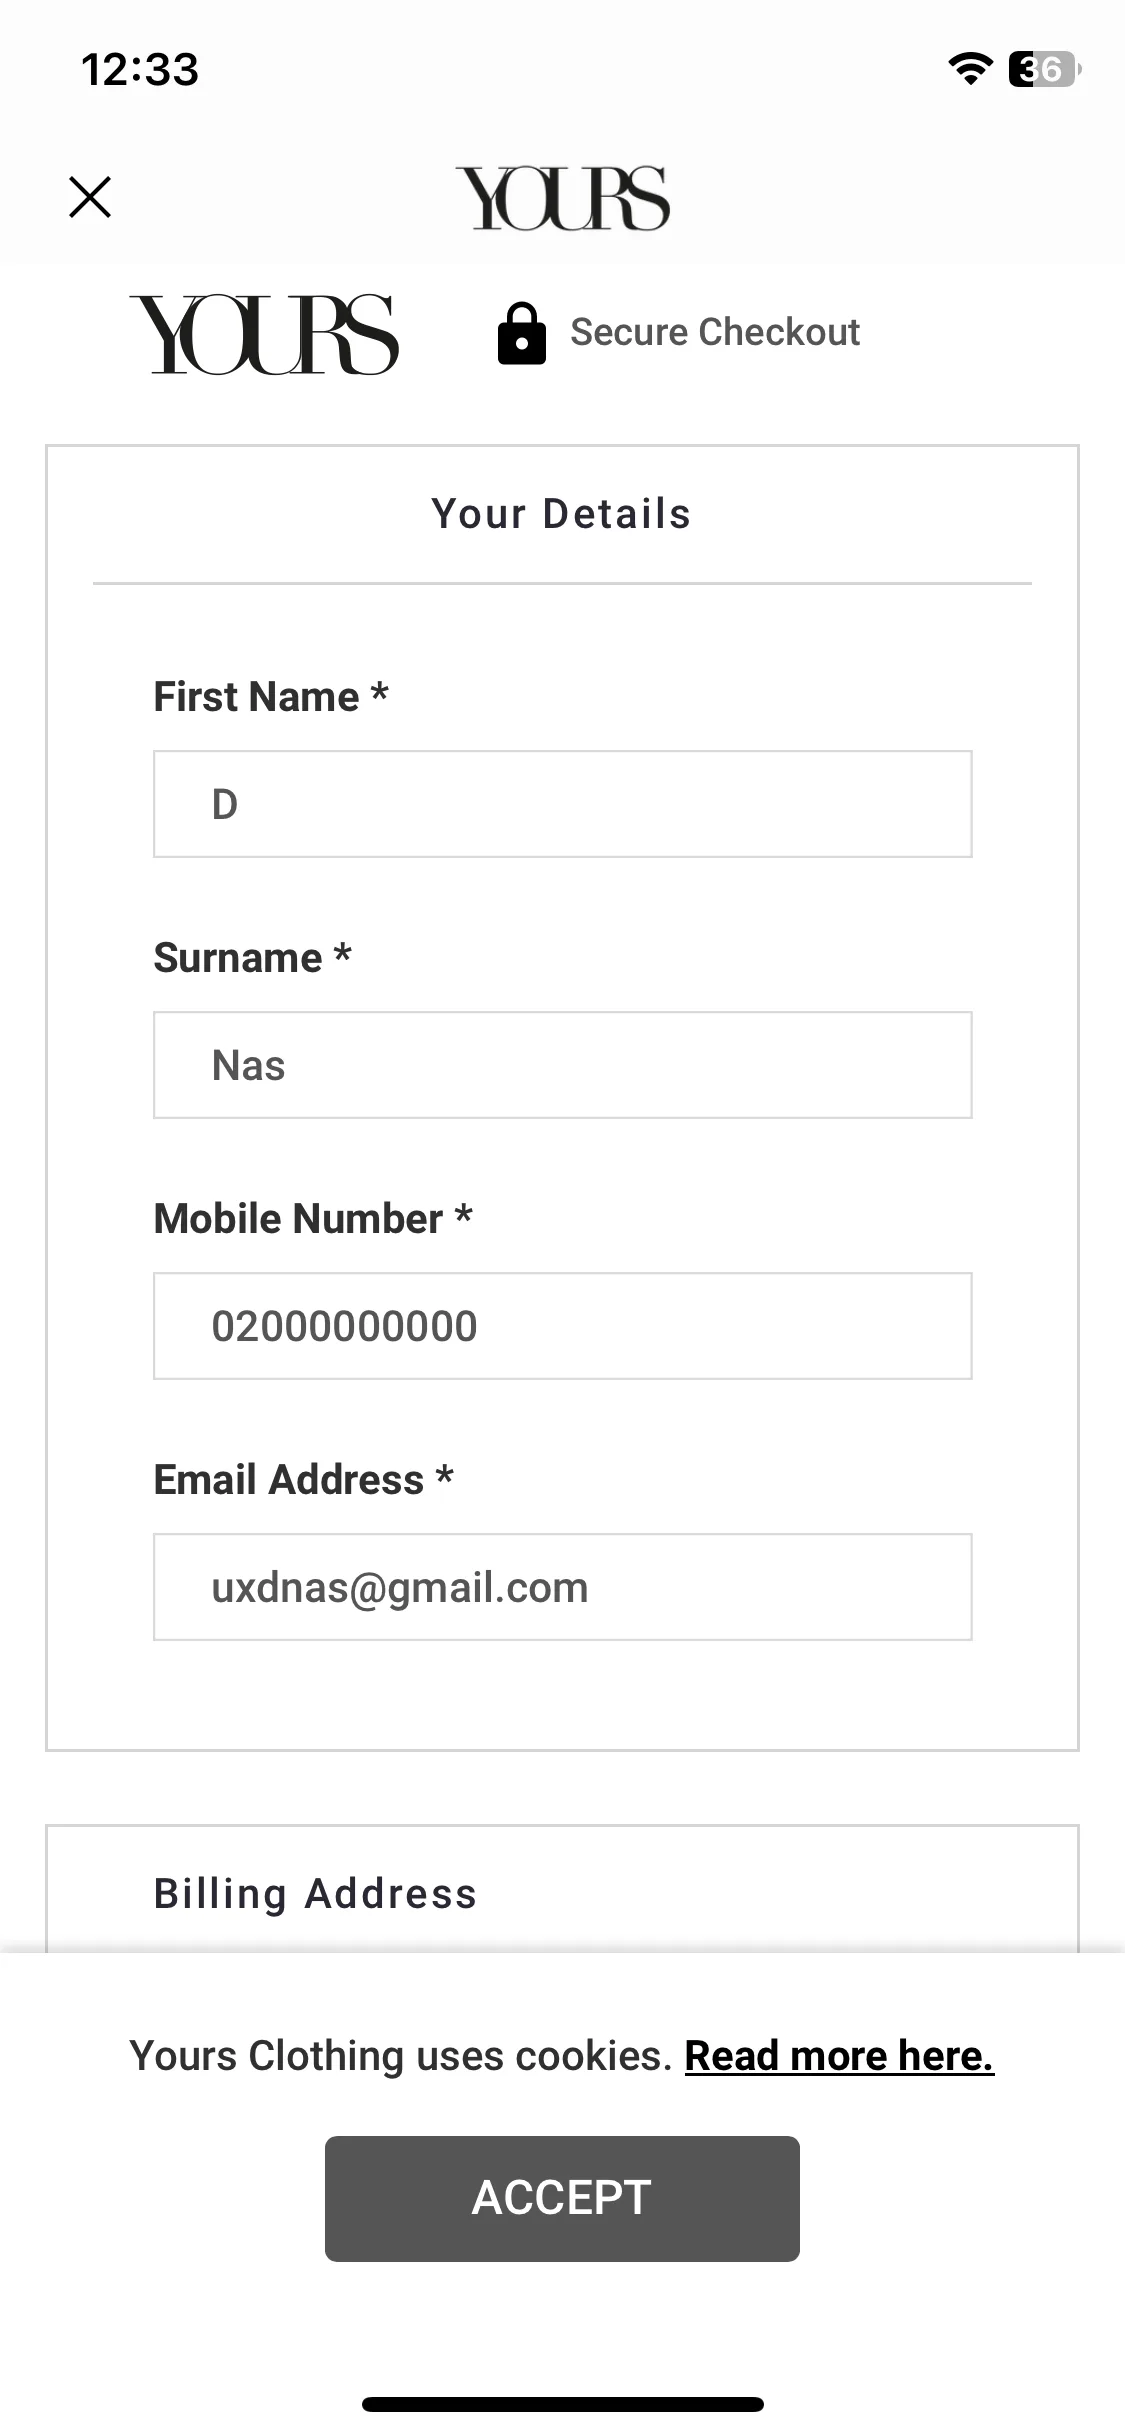This screenshot has height=2436, width=1125.
Task: Tap the Mobile Number label
Action: coord(313,1219)
